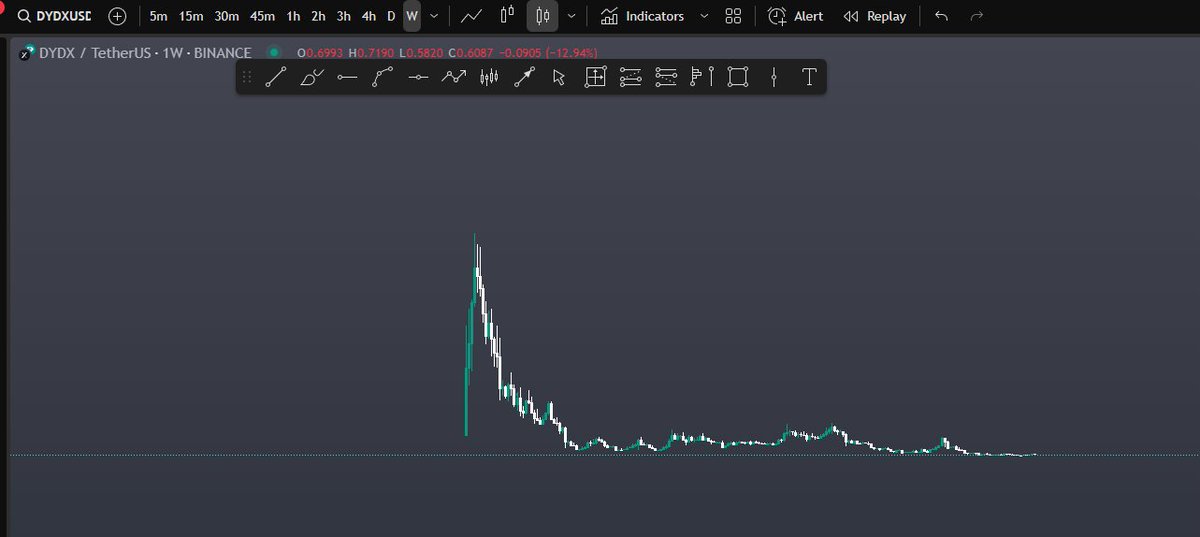Select the Horizontal Ray tool

pos(419,77)
